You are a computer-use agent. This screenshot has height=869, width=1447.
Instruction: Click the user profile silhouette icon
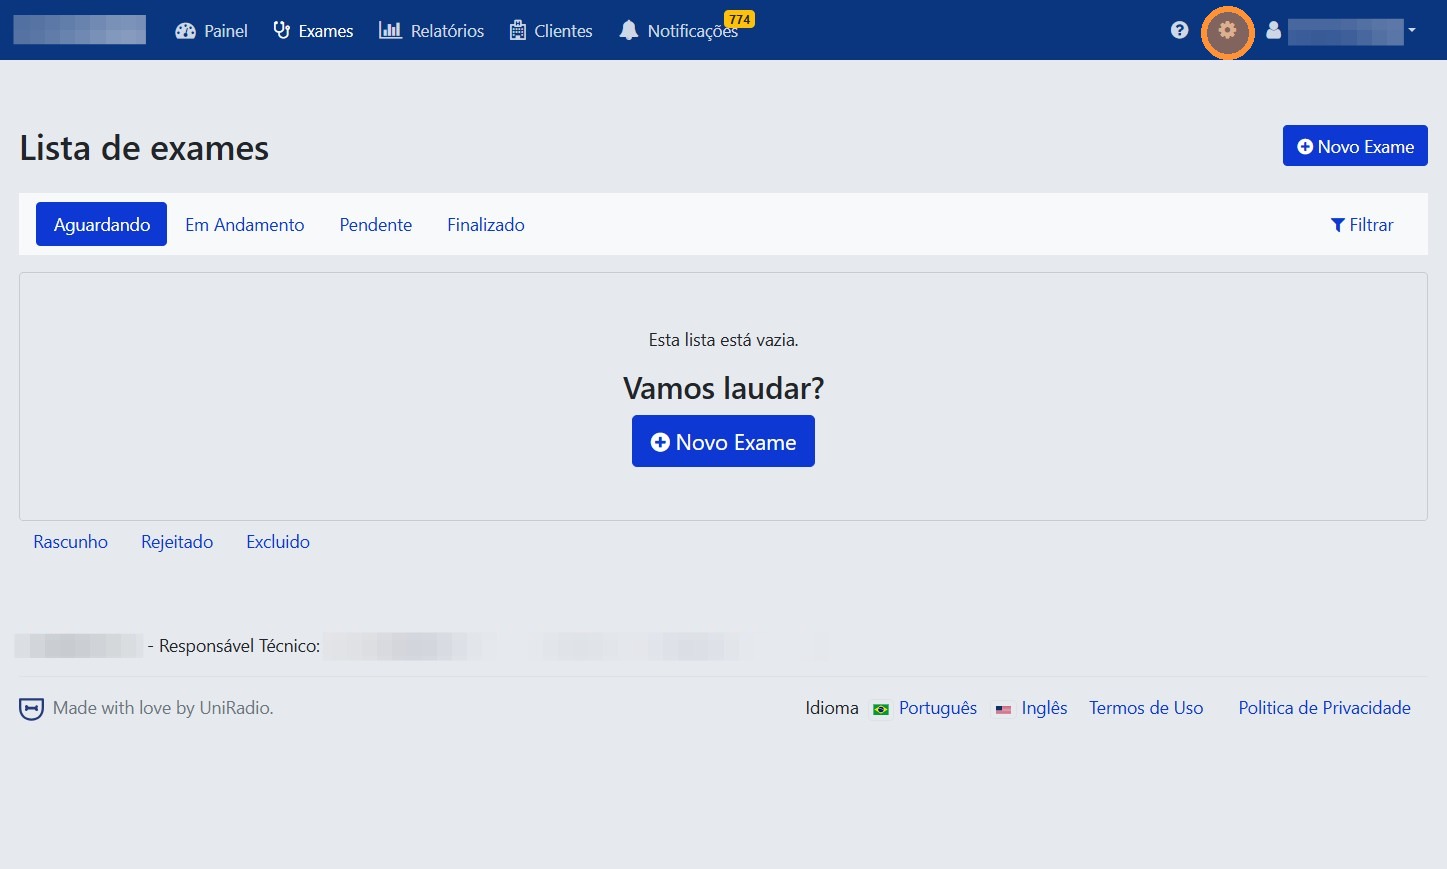point(1273,30)
